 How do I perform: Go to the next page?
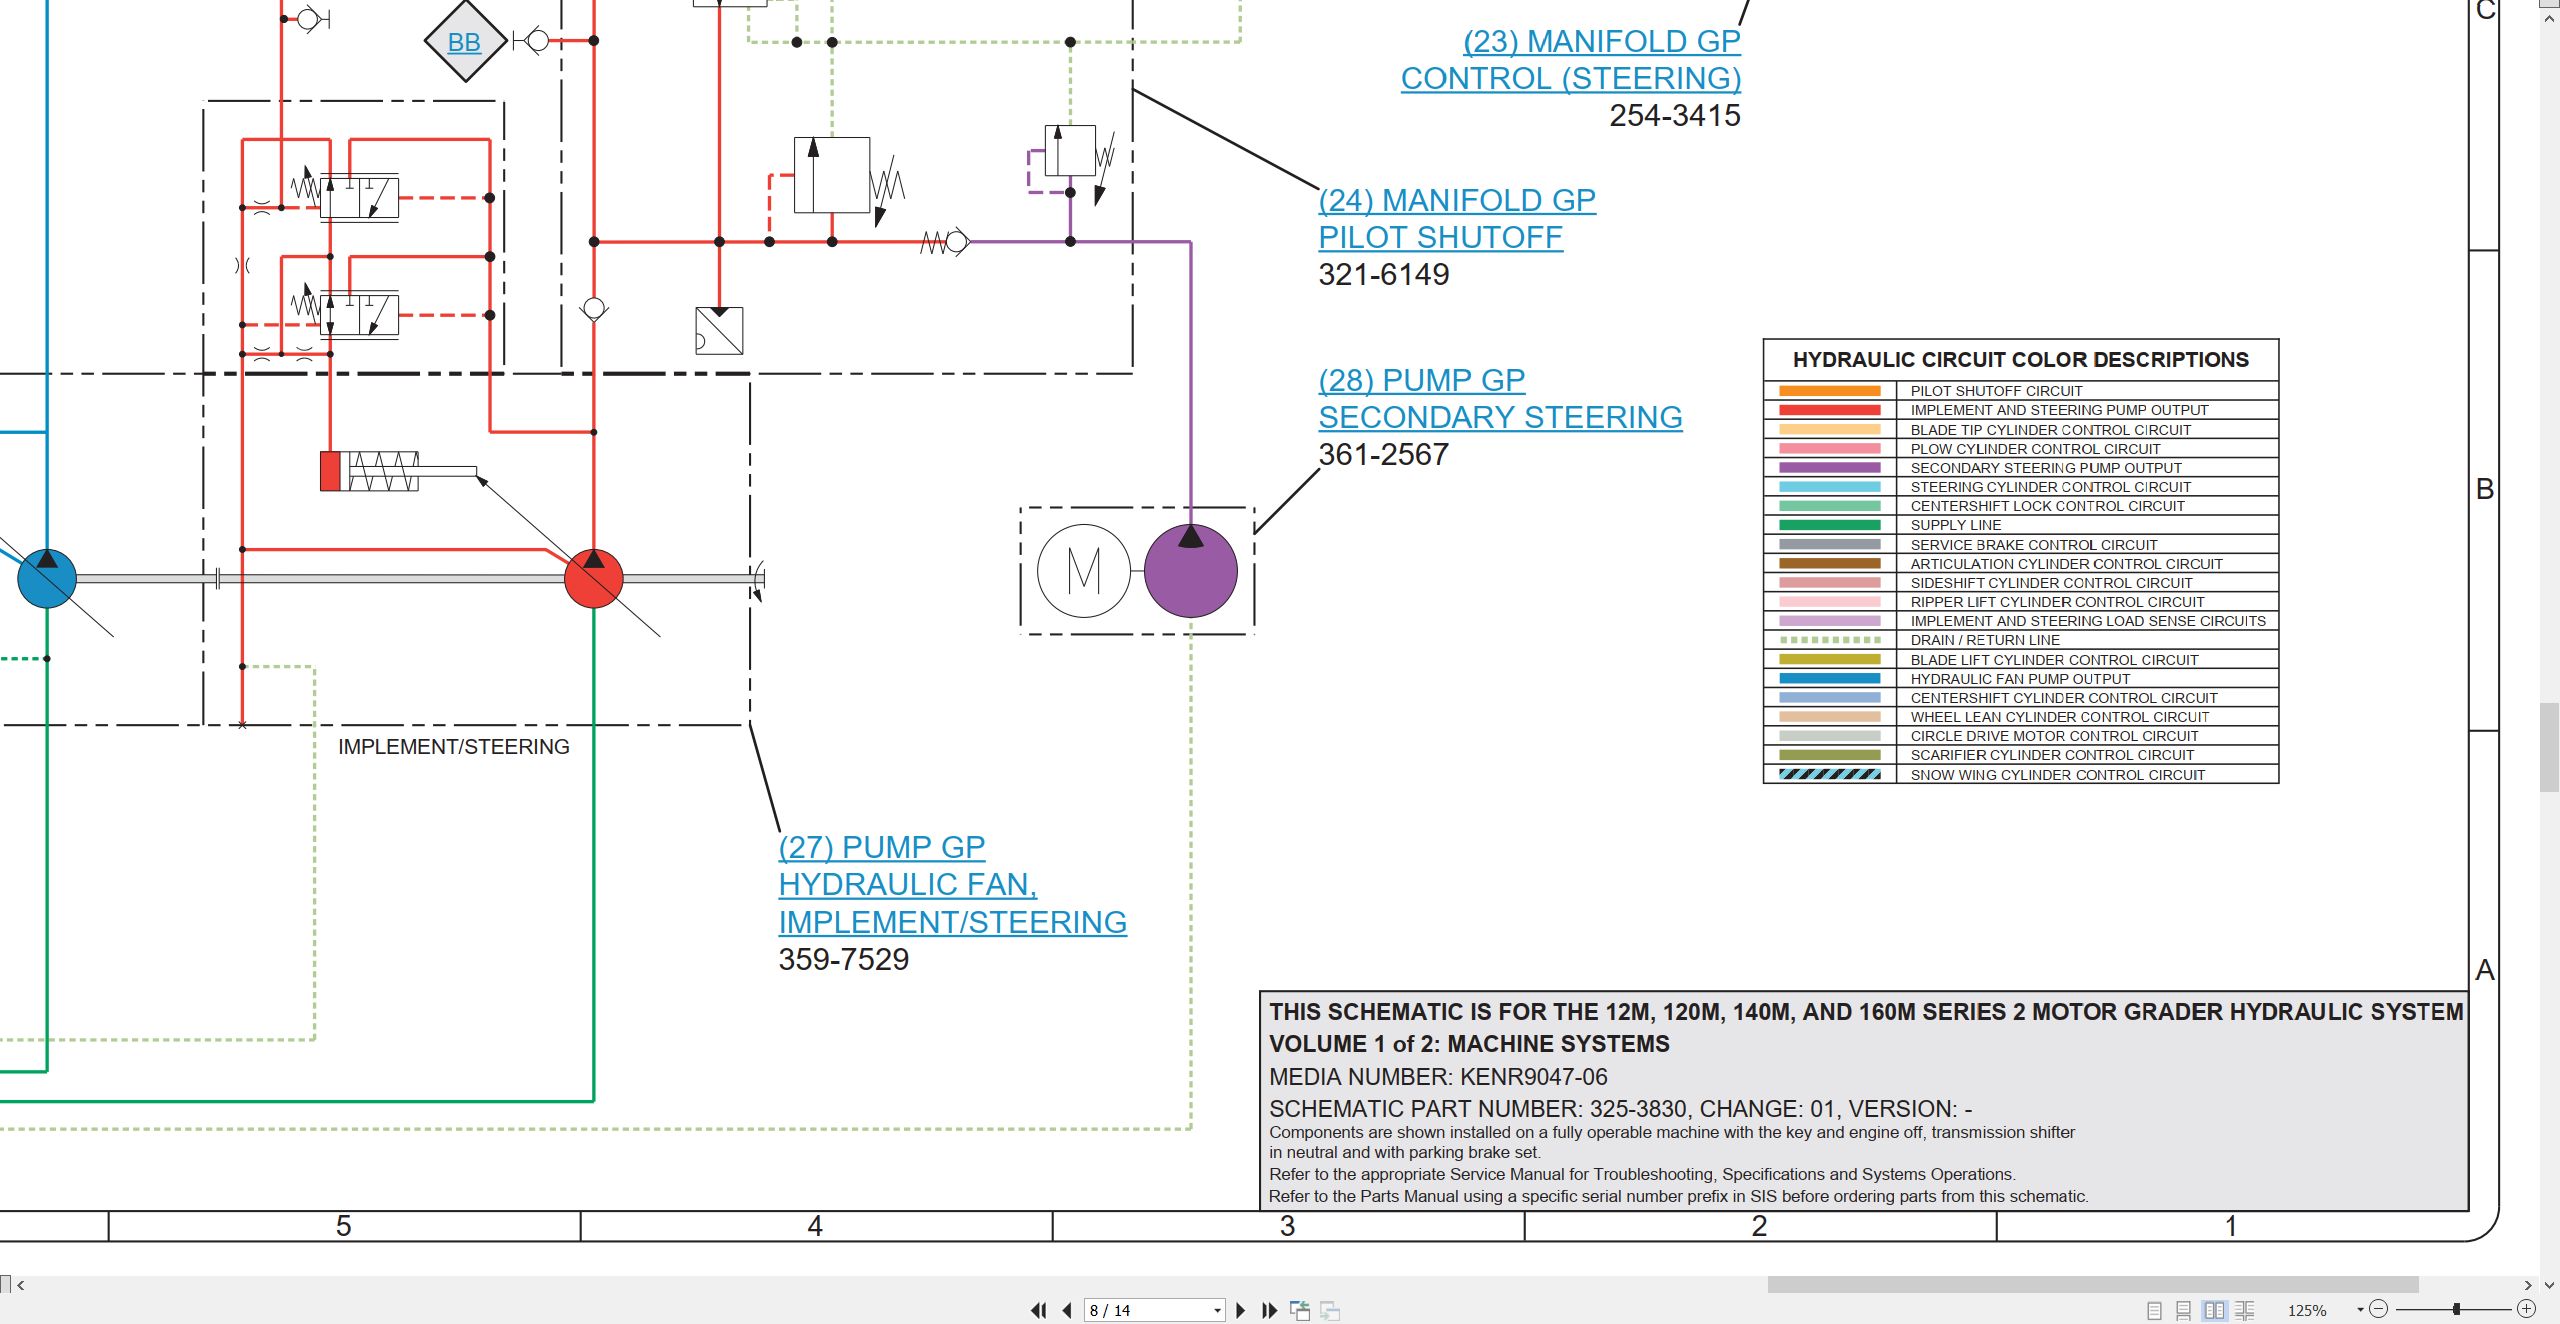coord(1240,1310)
